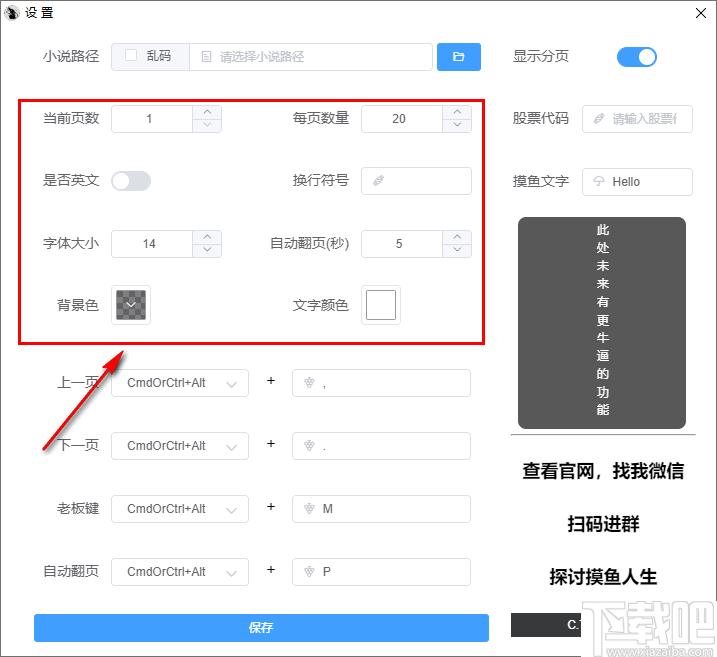The height and width of the screenshot is (657, 717).
Task: Click the 换行符号 input field
Action: [416, 181]
